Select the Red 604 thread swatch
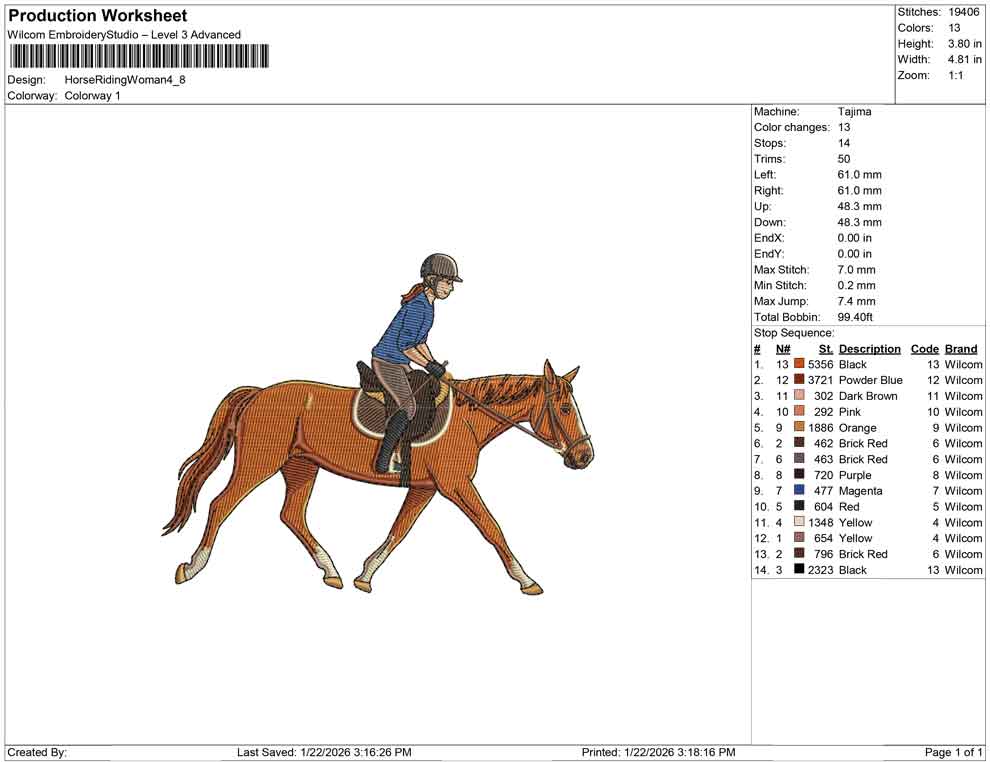990x762 pixels. point(799,506)
